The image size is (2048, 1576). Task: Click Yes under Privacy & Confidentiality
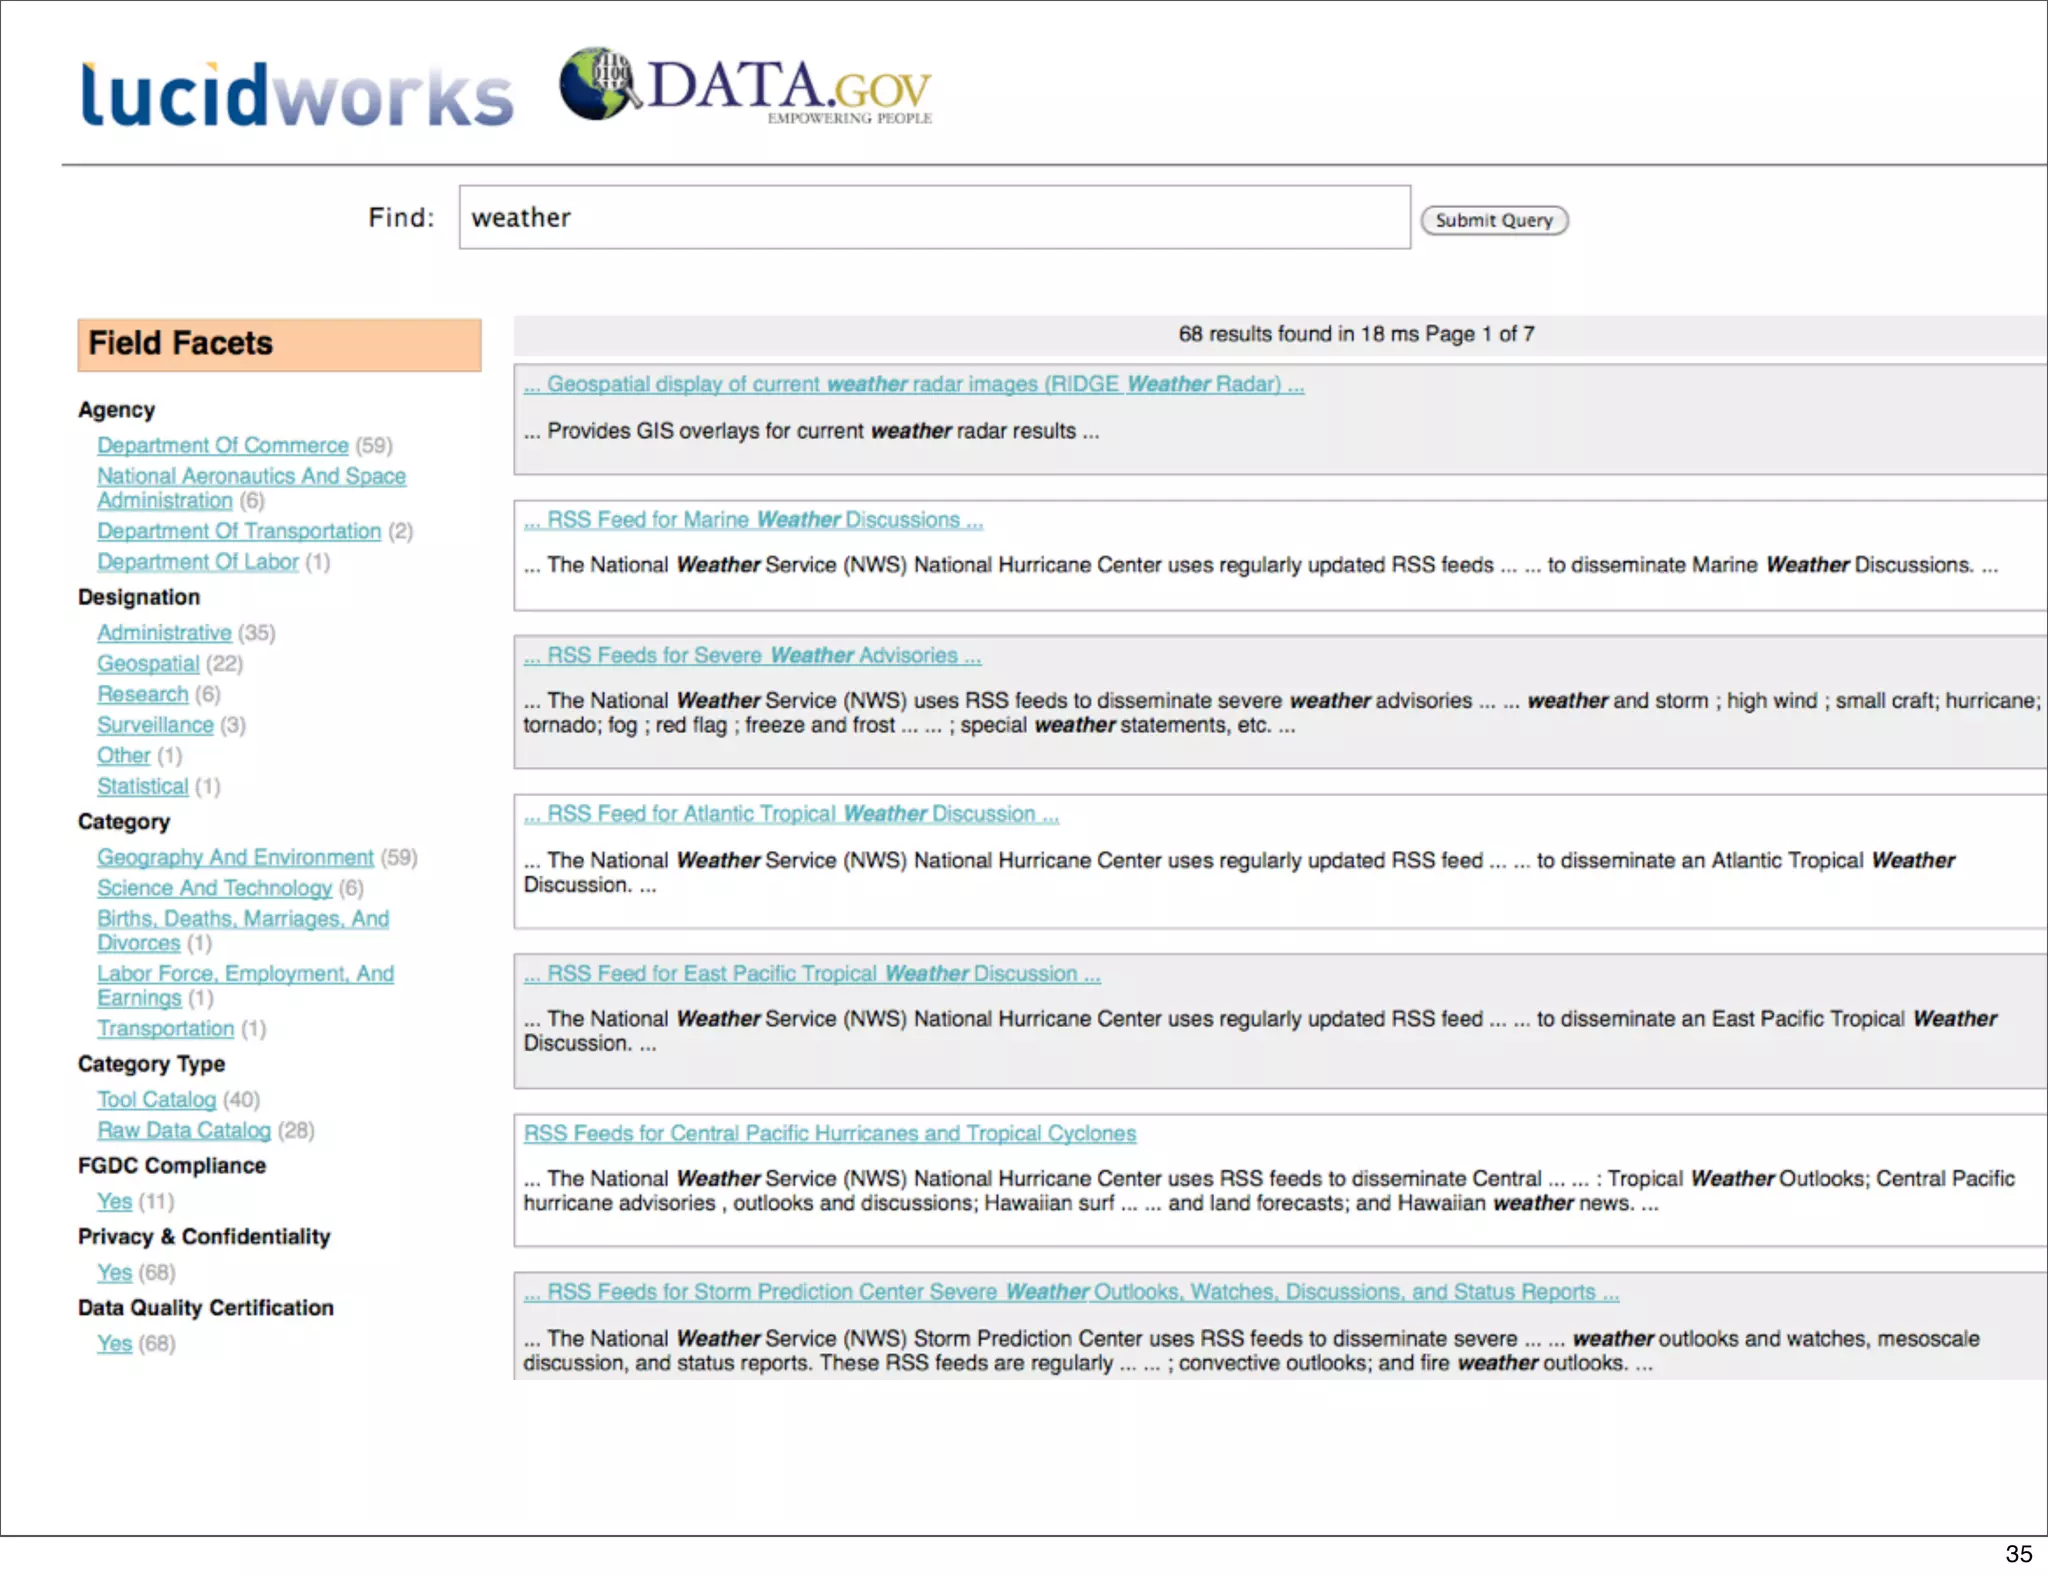click(114, 1272)
